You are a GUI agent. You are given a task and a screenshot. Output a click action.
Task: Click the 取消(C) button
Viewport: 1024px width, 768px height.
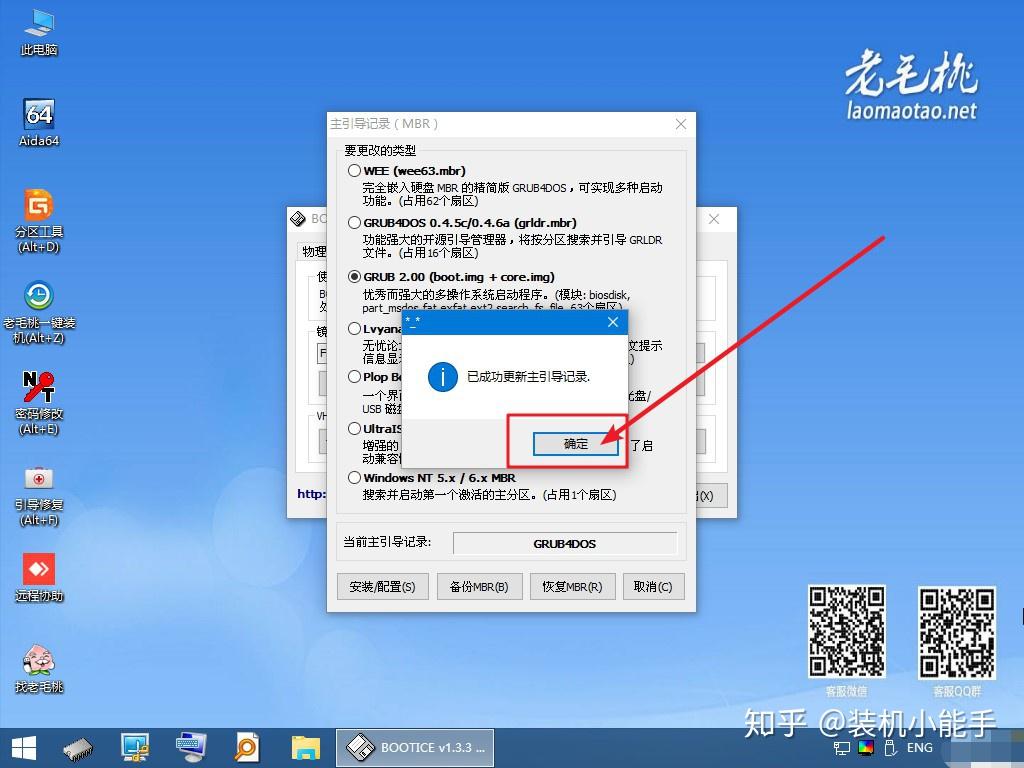[x=653, y=586]
